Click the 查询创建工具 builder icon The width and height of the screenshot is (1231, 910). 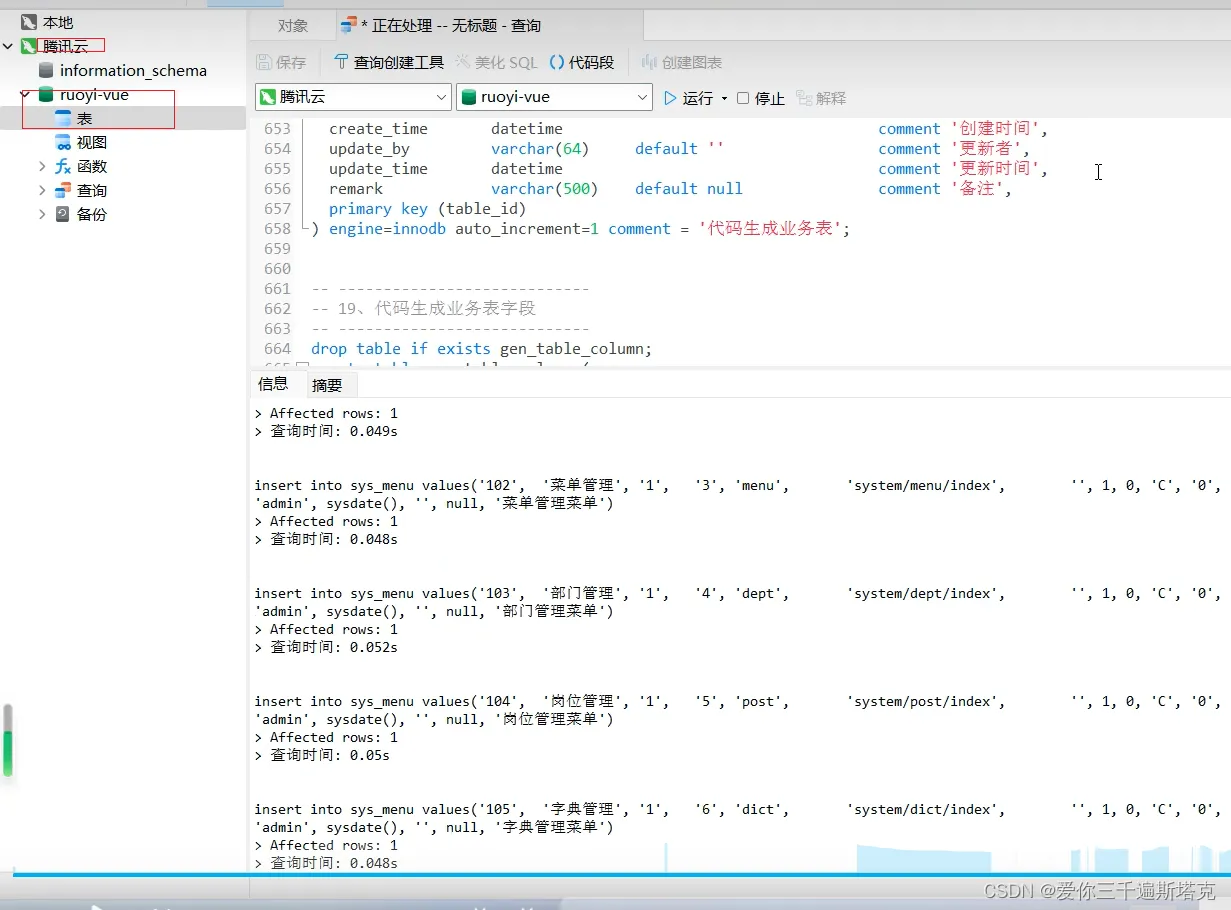pos(341,62)
